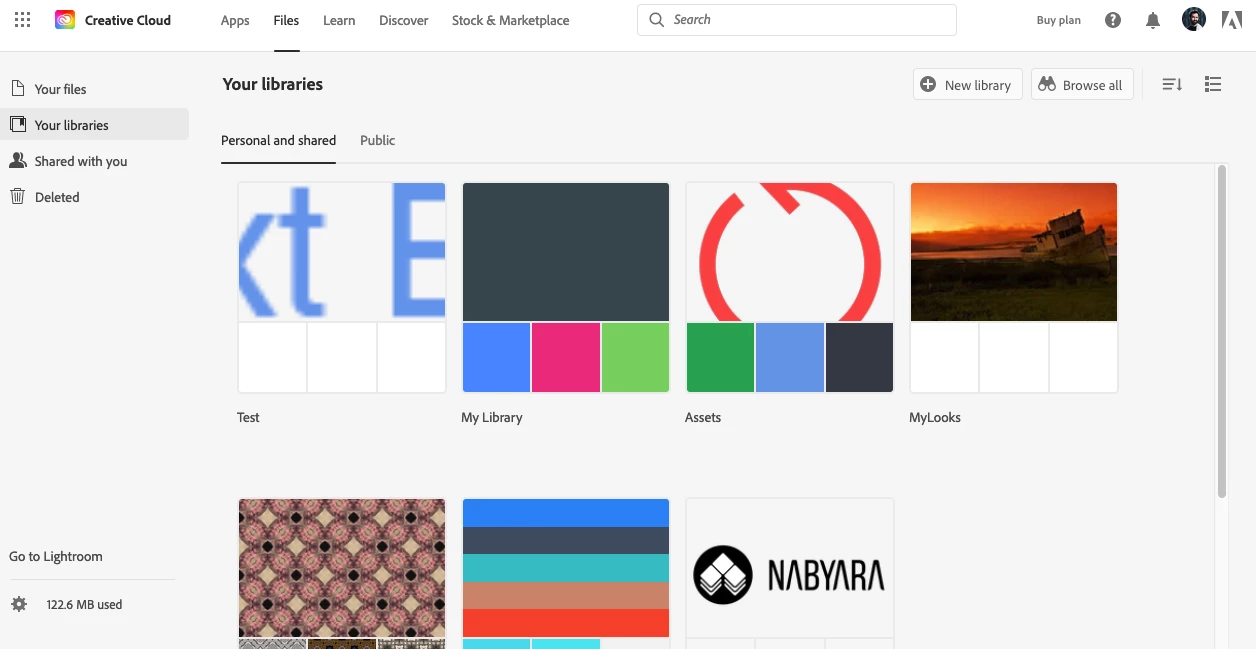Click the 122.6 MB used text
The image size is (1256, 649).
point(84,605)
